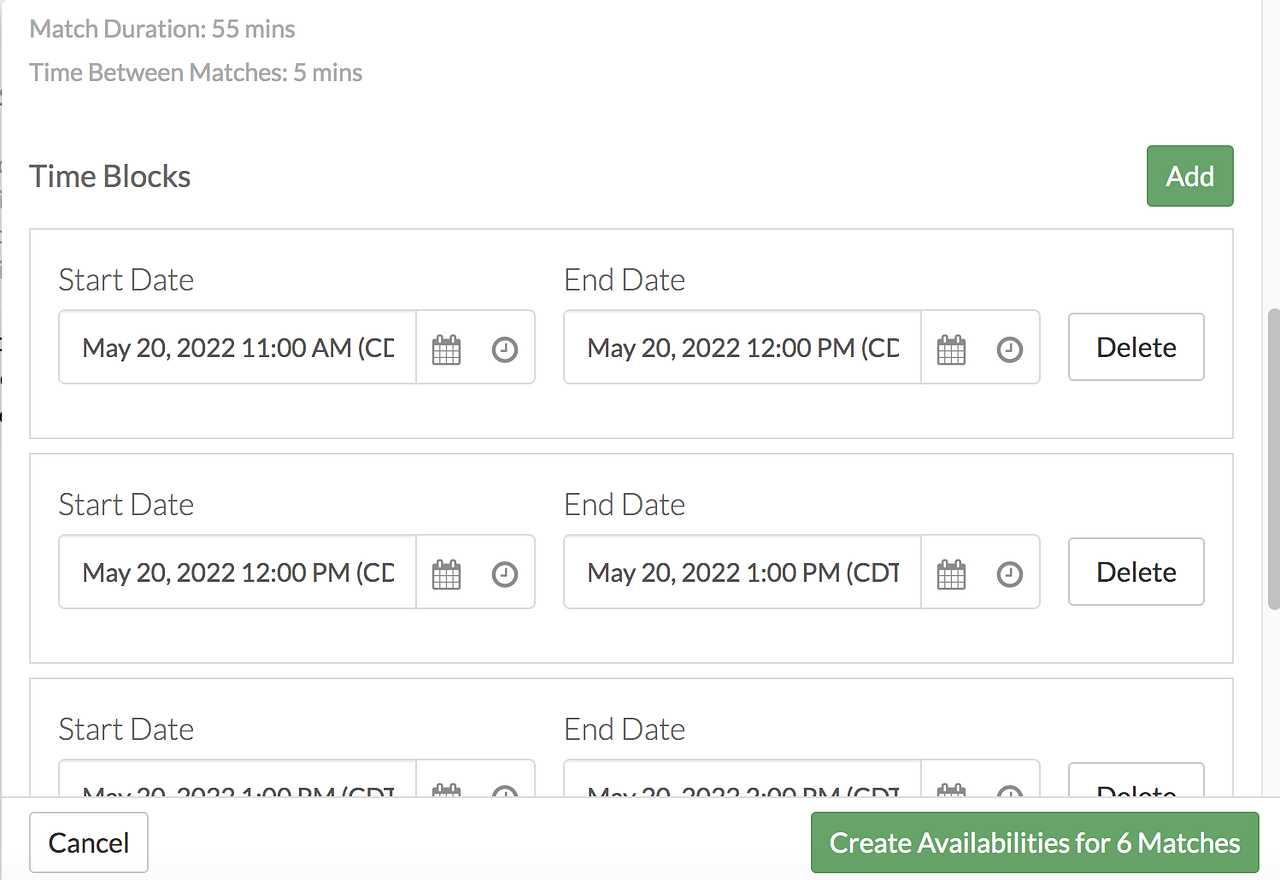Edit first block's 12:00 PM end date field
This screenshot has height=880, width=1280.
click(742, 348)
